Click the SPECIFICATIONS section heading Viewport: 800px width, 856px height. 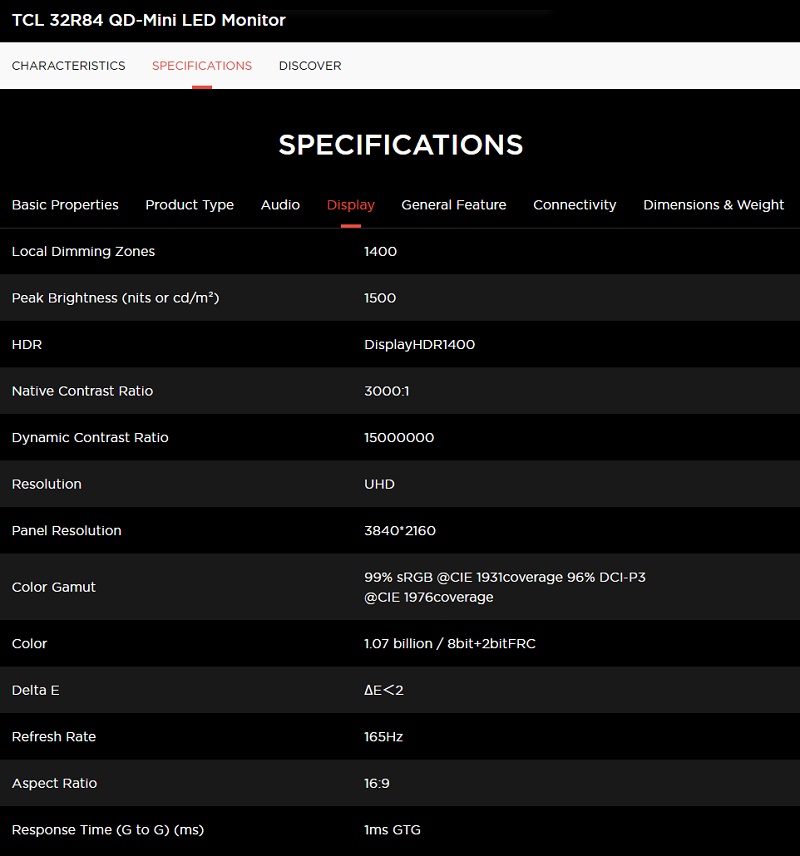(400, 145)
